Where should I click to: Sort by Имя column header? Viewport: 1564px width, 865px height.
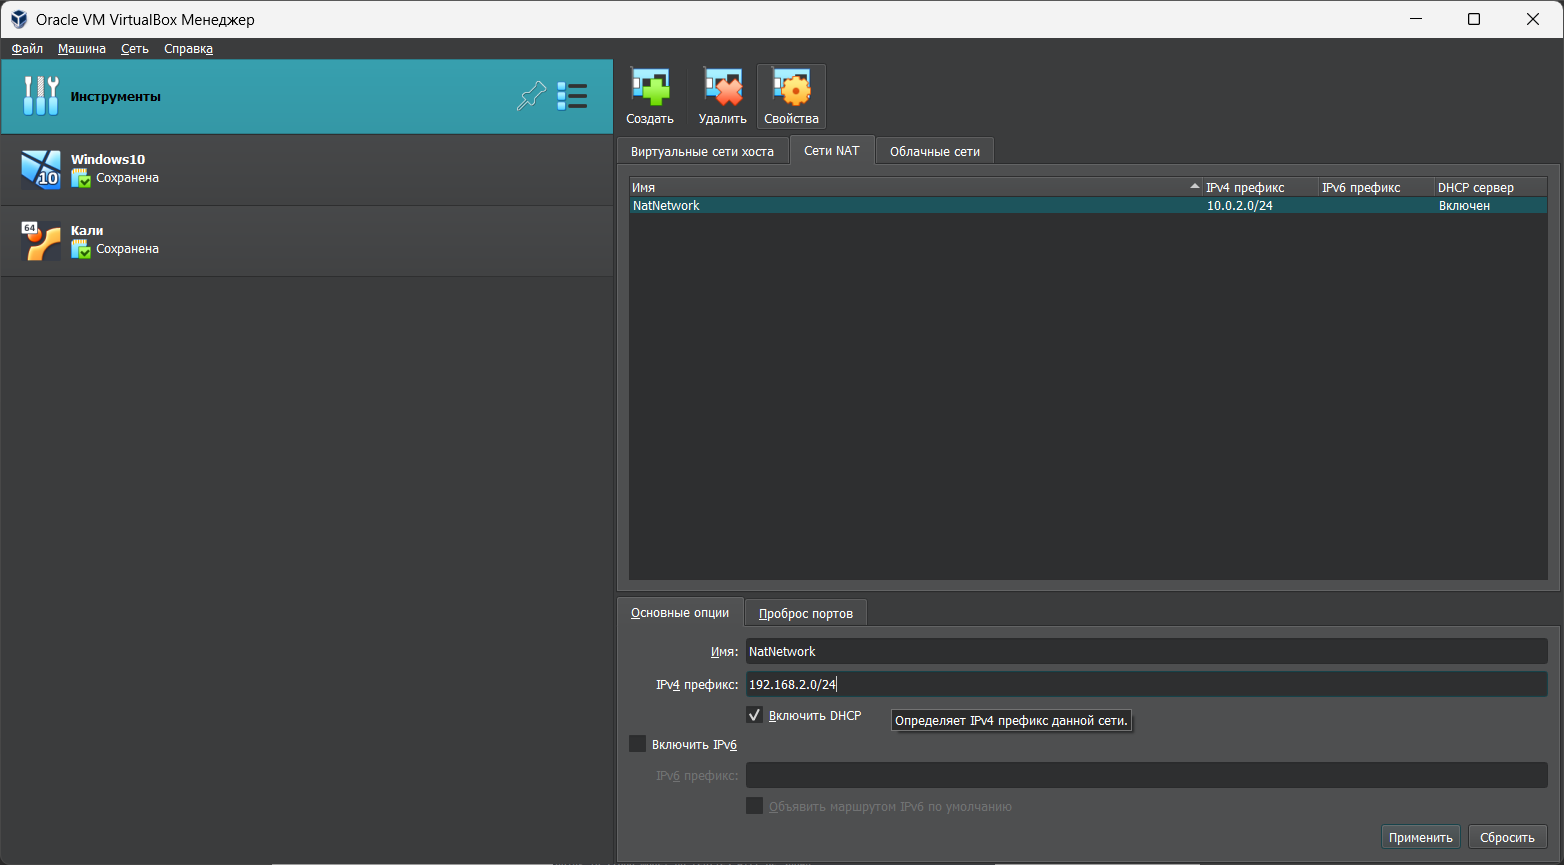coord(916,187)
